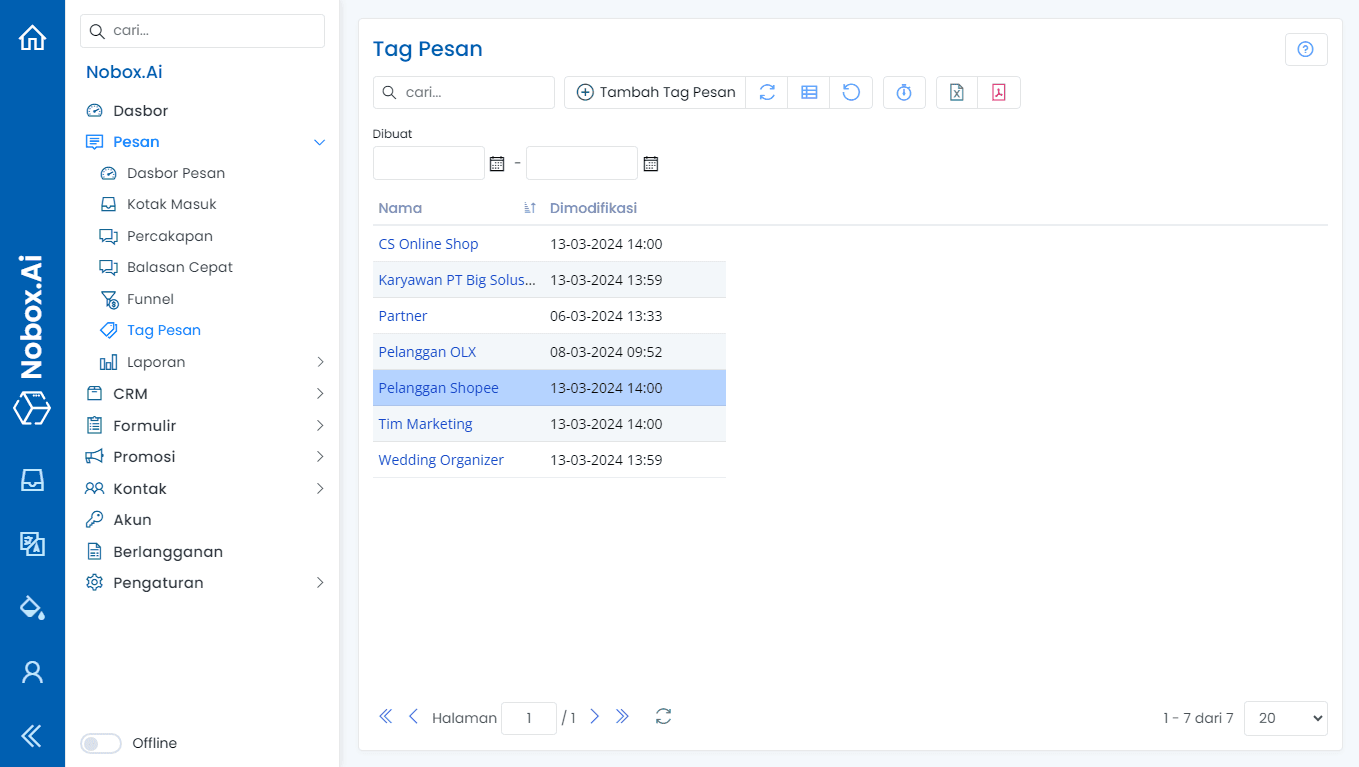Screen dimensions: 1359x767
Task: Expand the Laporan submenu
Action: [320, 362]
